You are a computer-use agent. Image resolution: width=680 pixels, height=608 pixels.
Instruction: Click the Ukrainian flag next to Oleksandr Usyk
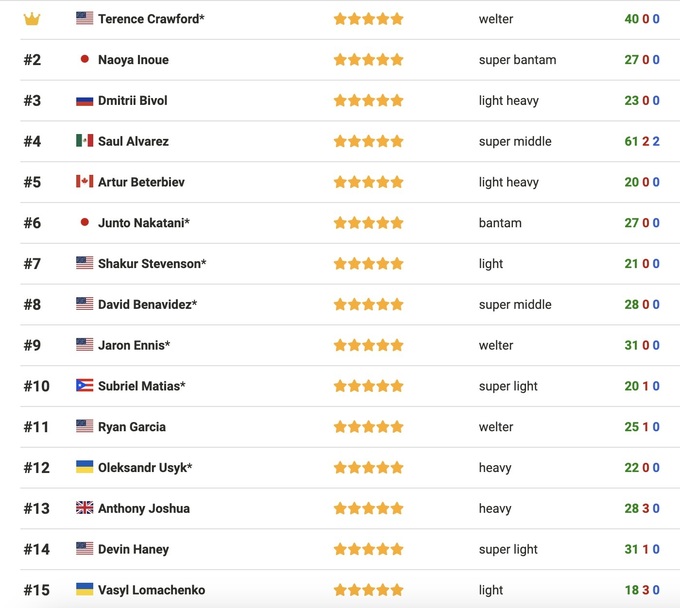85,467
